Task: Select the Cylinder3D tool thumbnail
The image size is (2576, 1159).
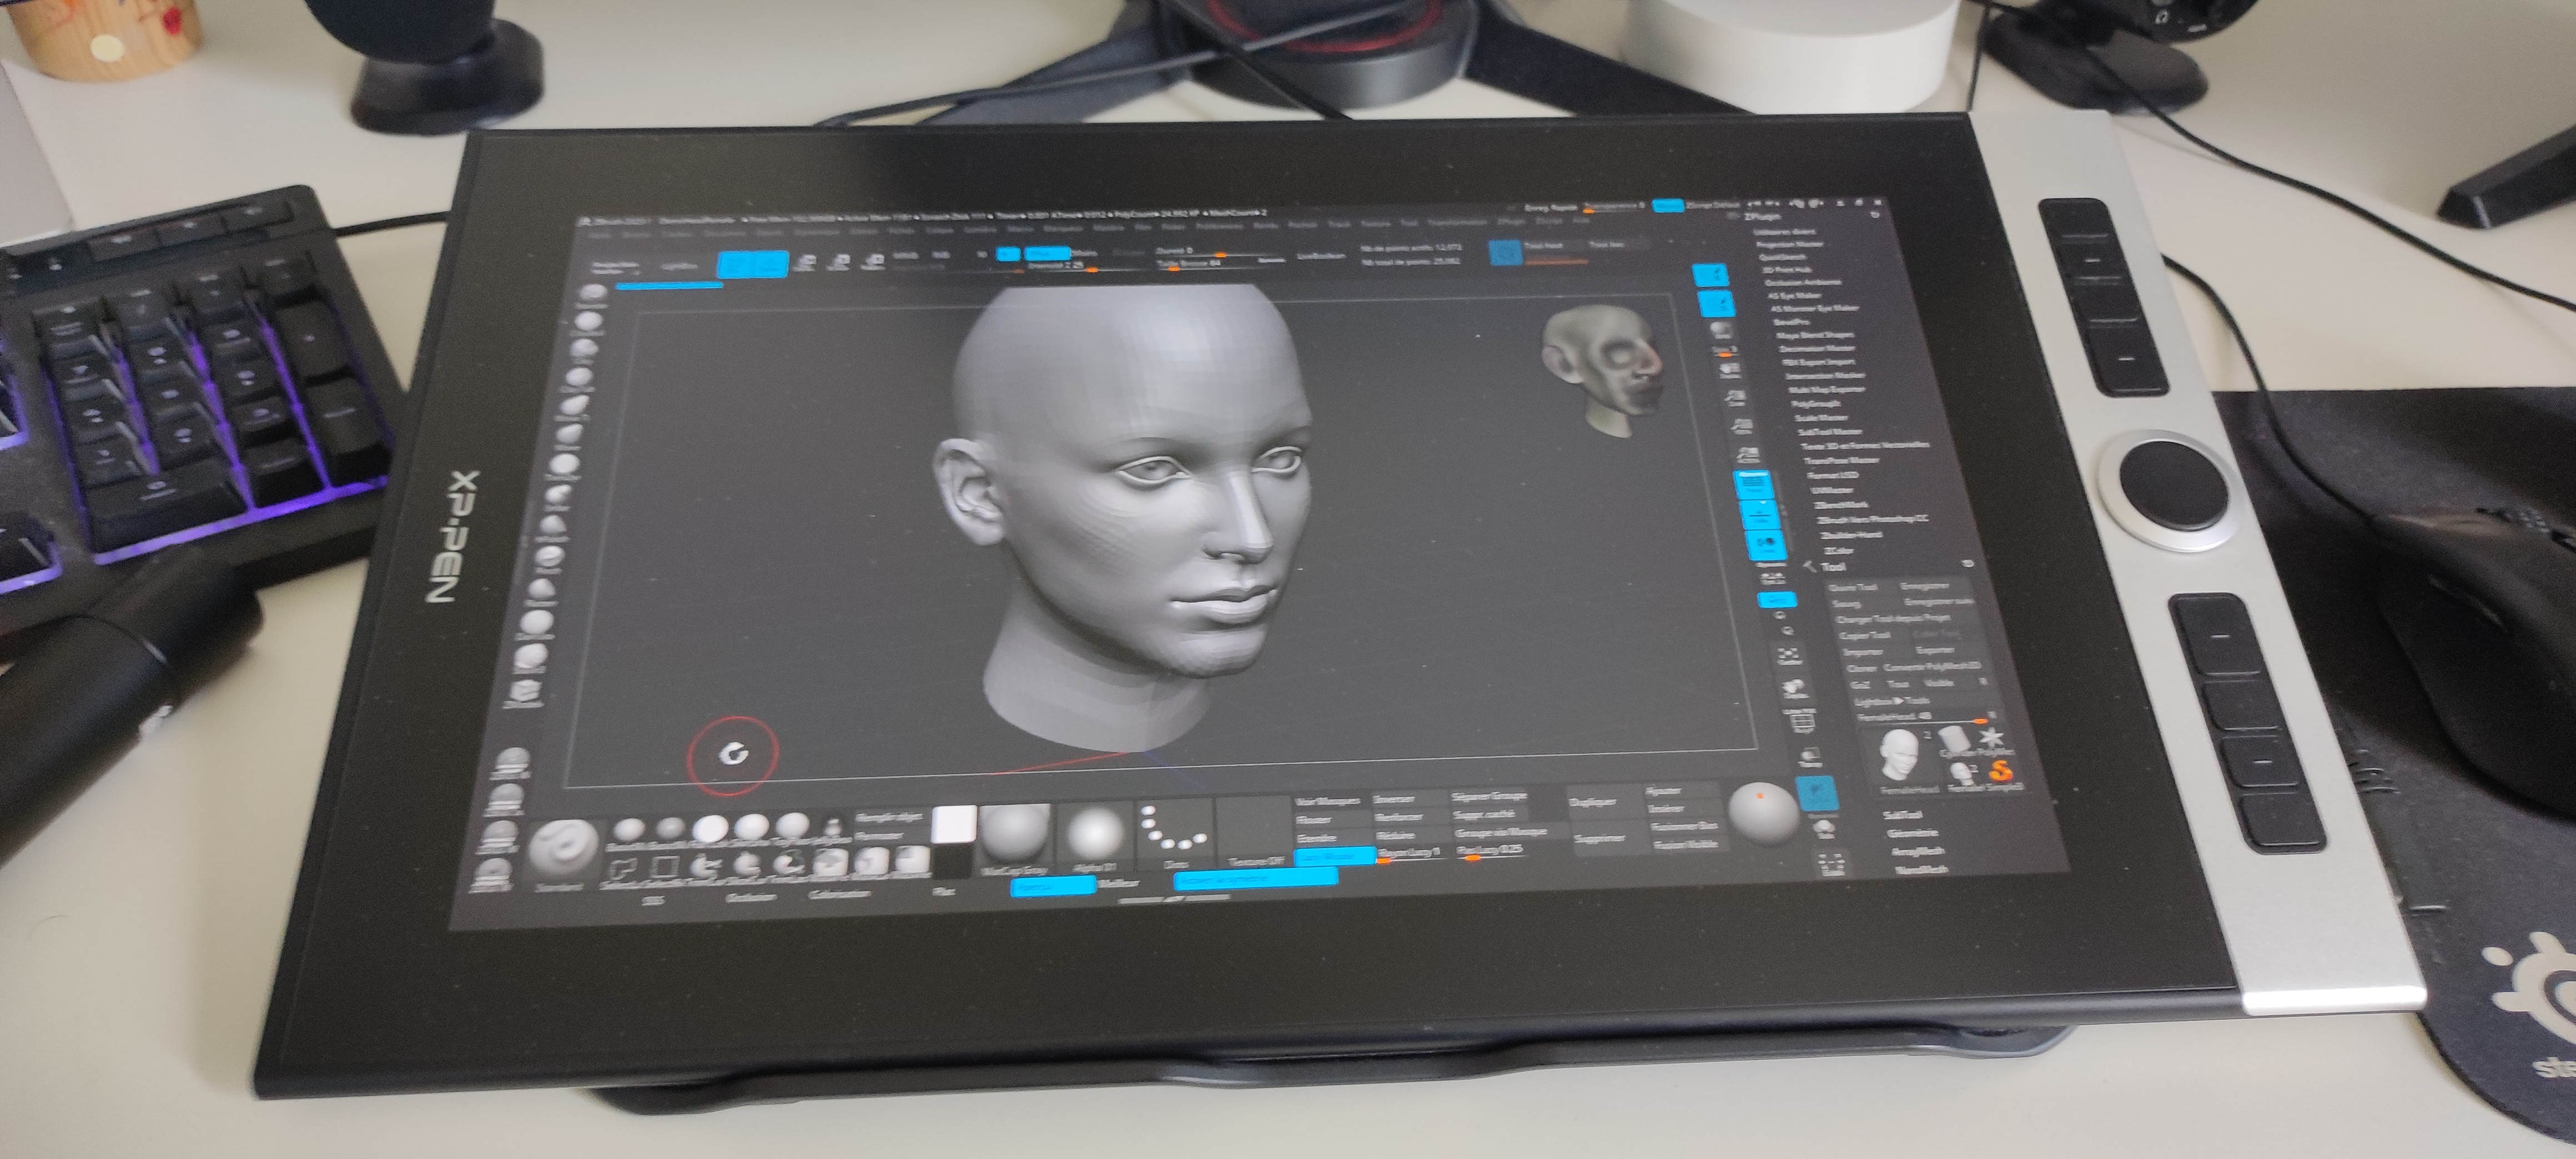Action: [1955, 738]
